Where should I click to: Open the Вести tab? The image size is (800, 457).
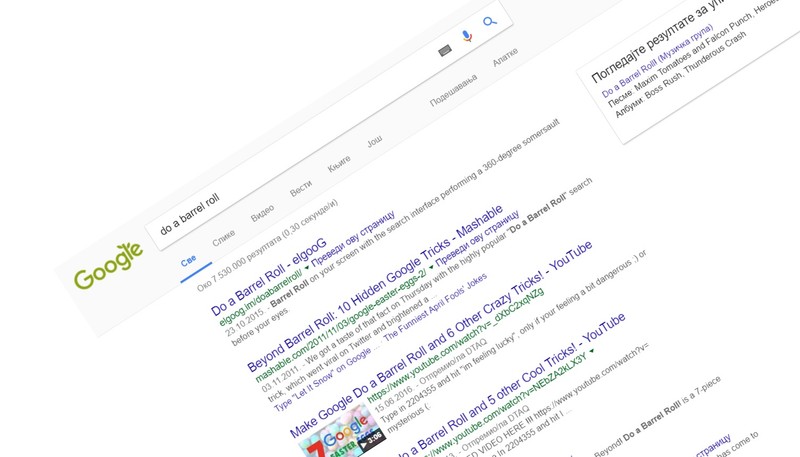pyautogui.click(x=301, y=188)
